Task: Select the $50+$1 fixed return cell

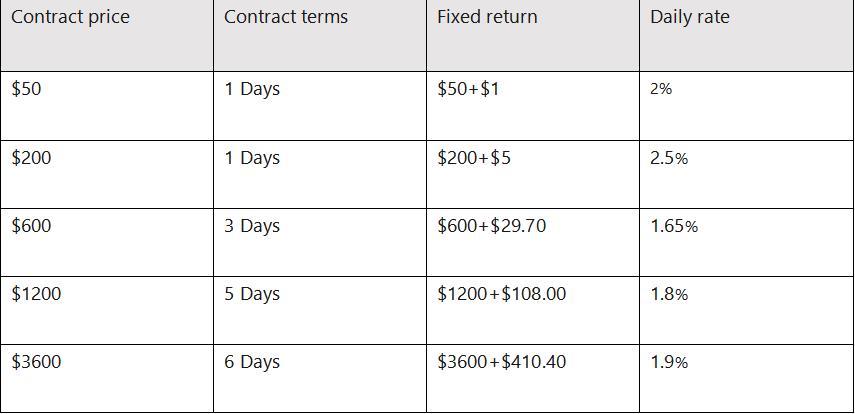Action: 468,89
